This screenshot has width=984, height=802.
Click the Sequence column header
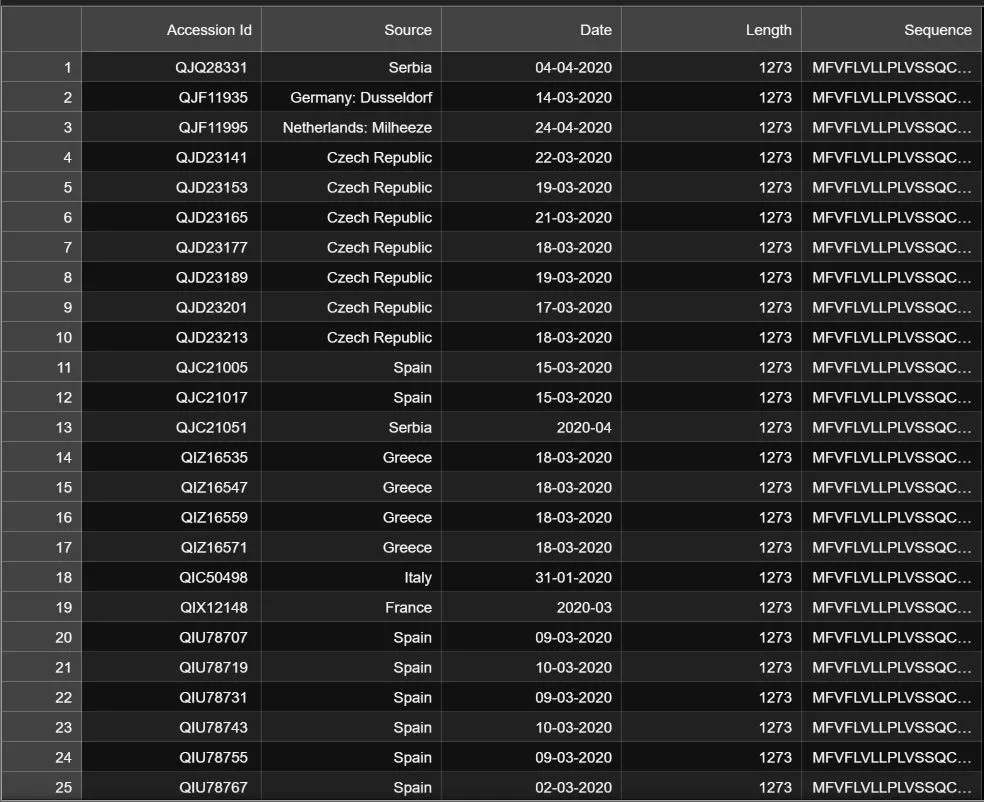(x=892, y=29)
